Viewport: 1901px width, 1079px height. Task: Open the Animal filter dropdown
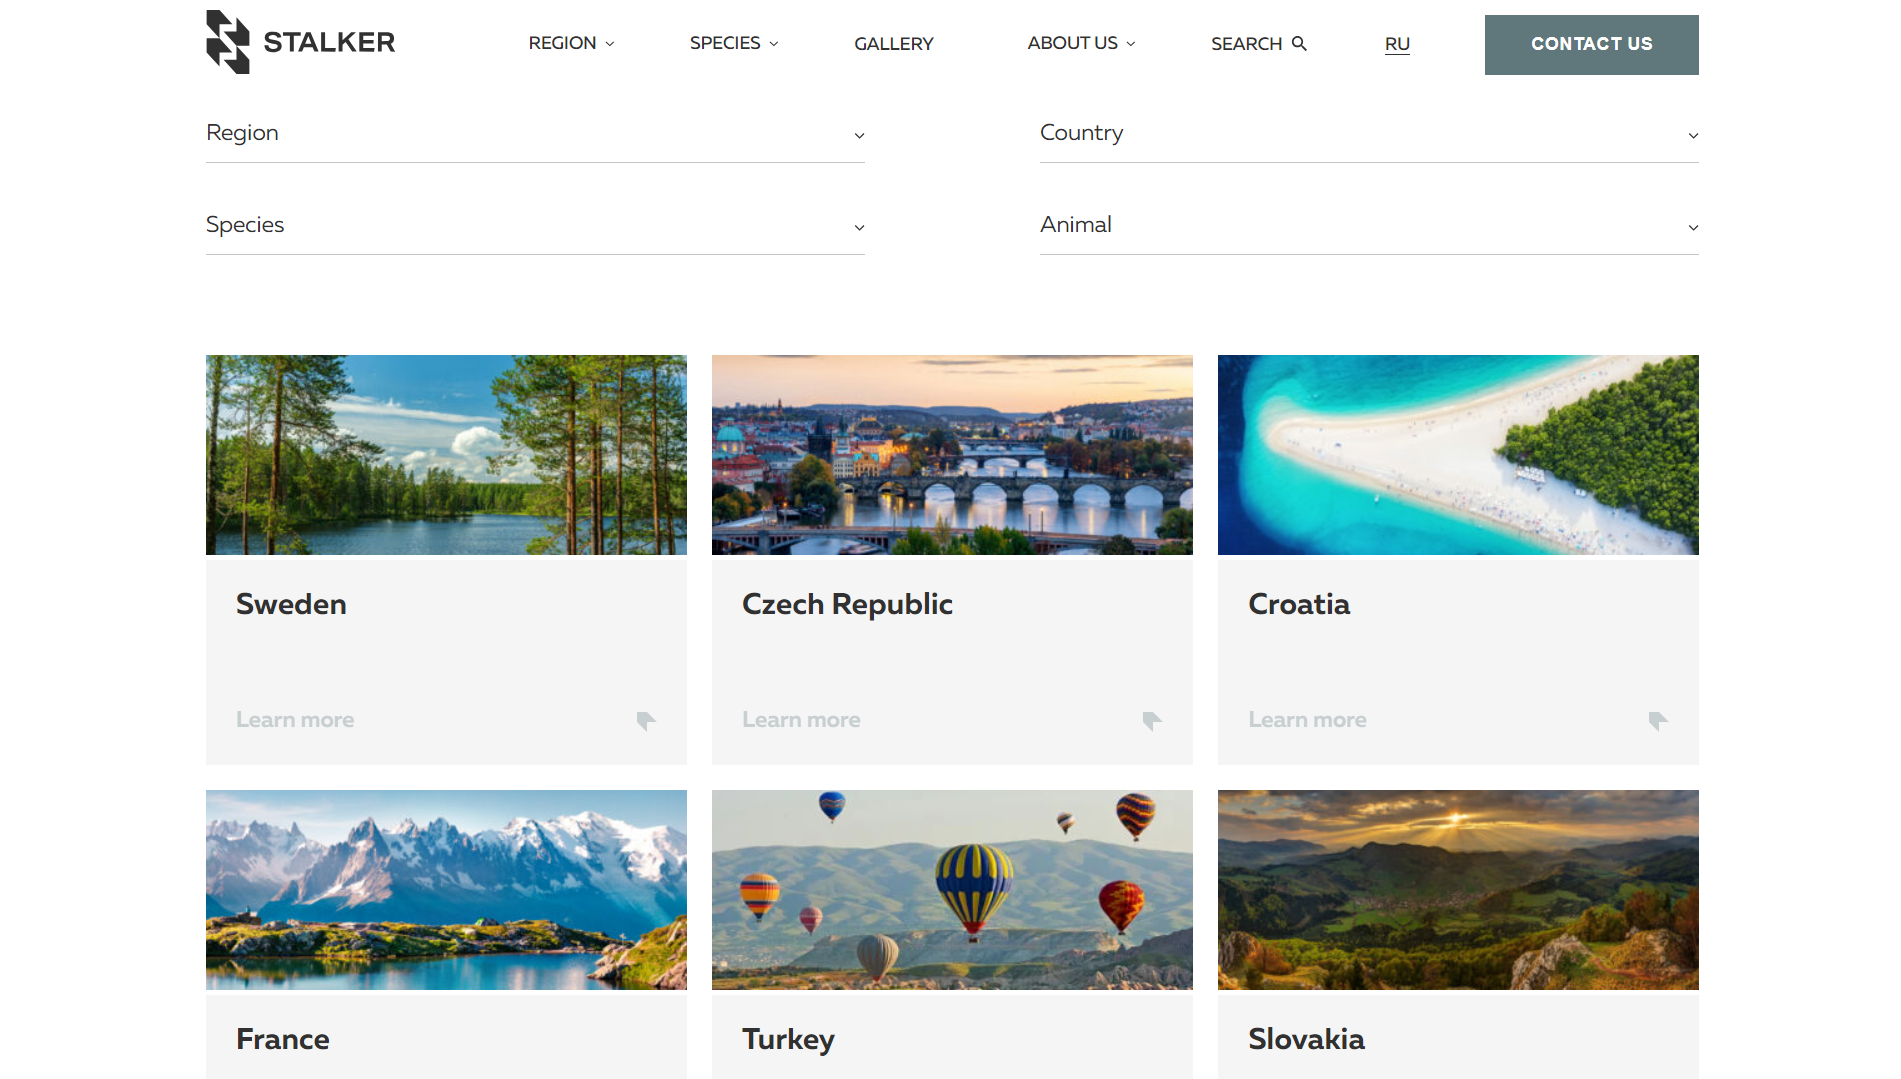(1369, 226)
